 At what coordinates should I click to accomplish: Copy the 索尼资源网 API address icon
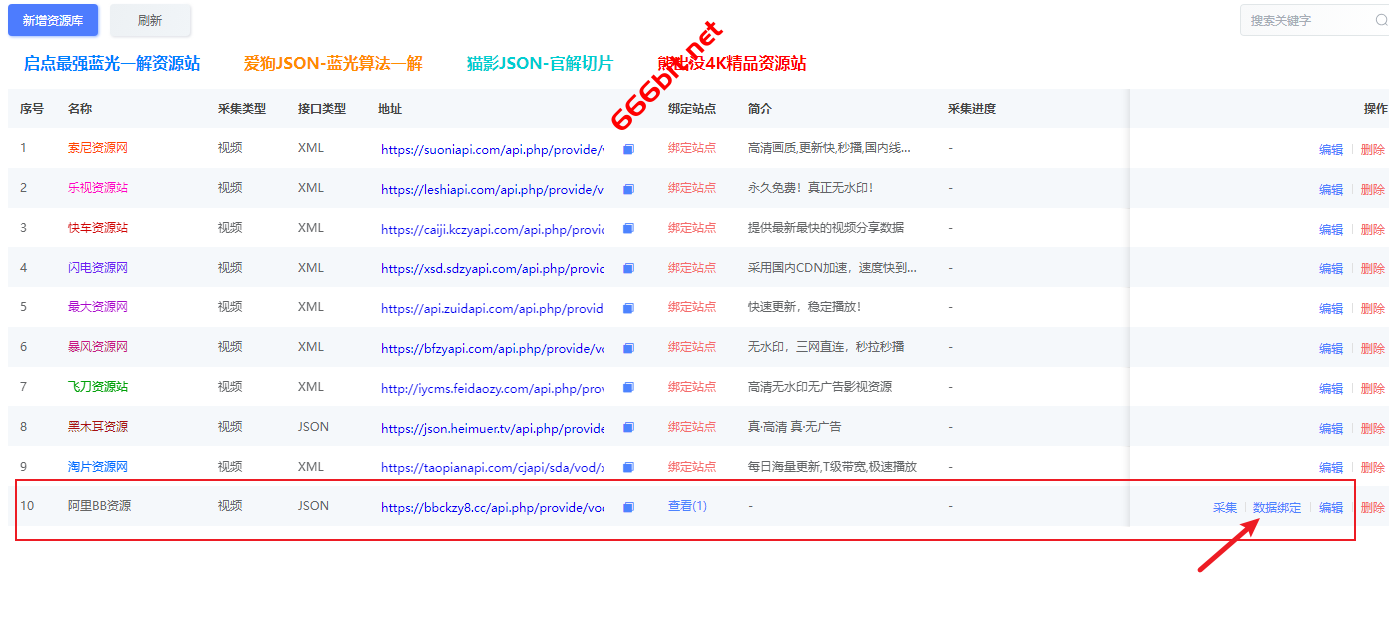coord(628,148)
